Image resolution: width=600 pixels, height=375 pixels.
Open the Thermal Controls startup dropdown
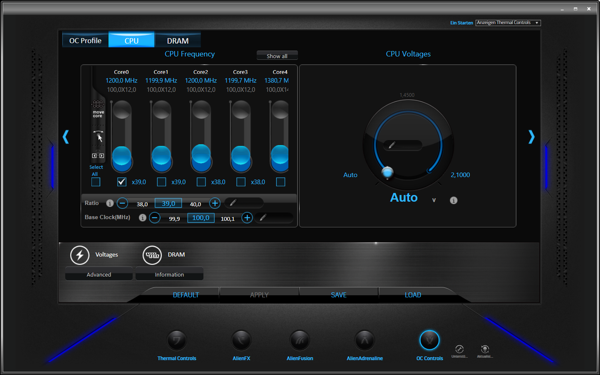click(x=508, y=23)
